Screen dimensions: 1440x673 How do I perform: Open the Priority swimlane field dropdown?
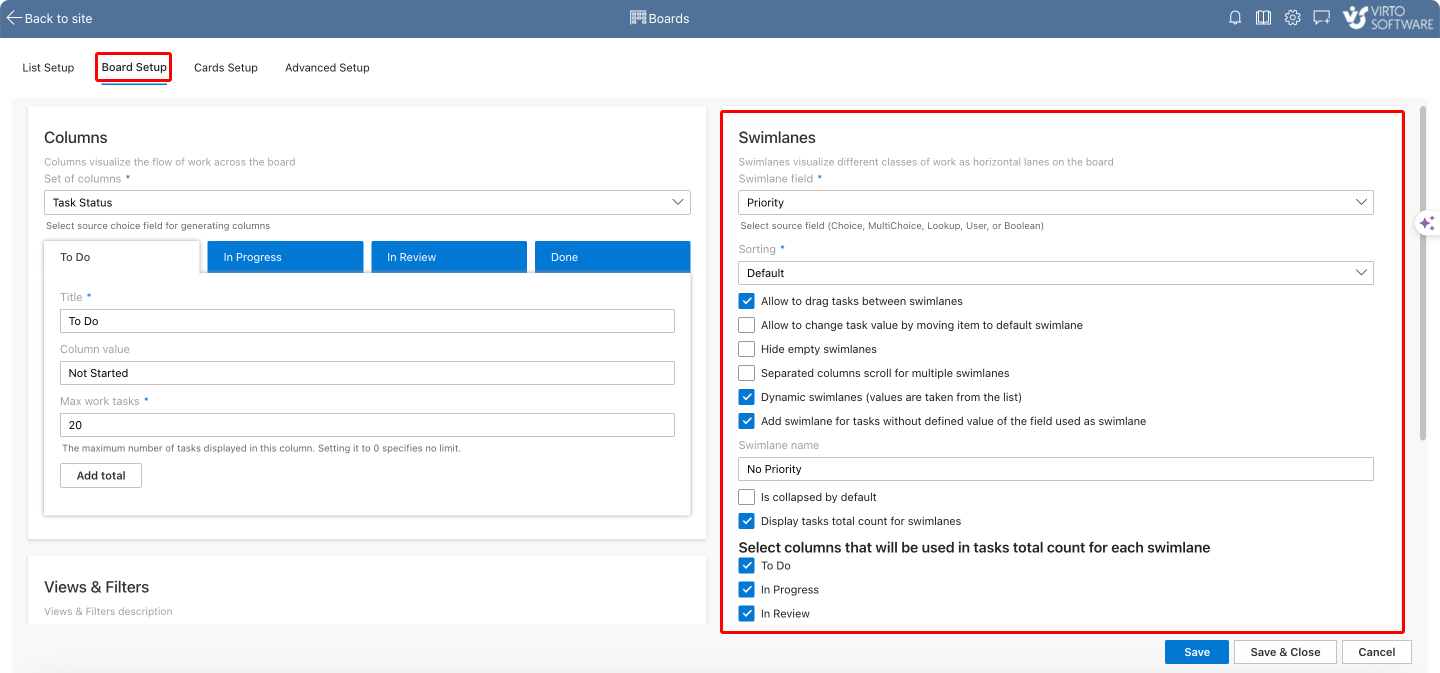click(1056, 202)
